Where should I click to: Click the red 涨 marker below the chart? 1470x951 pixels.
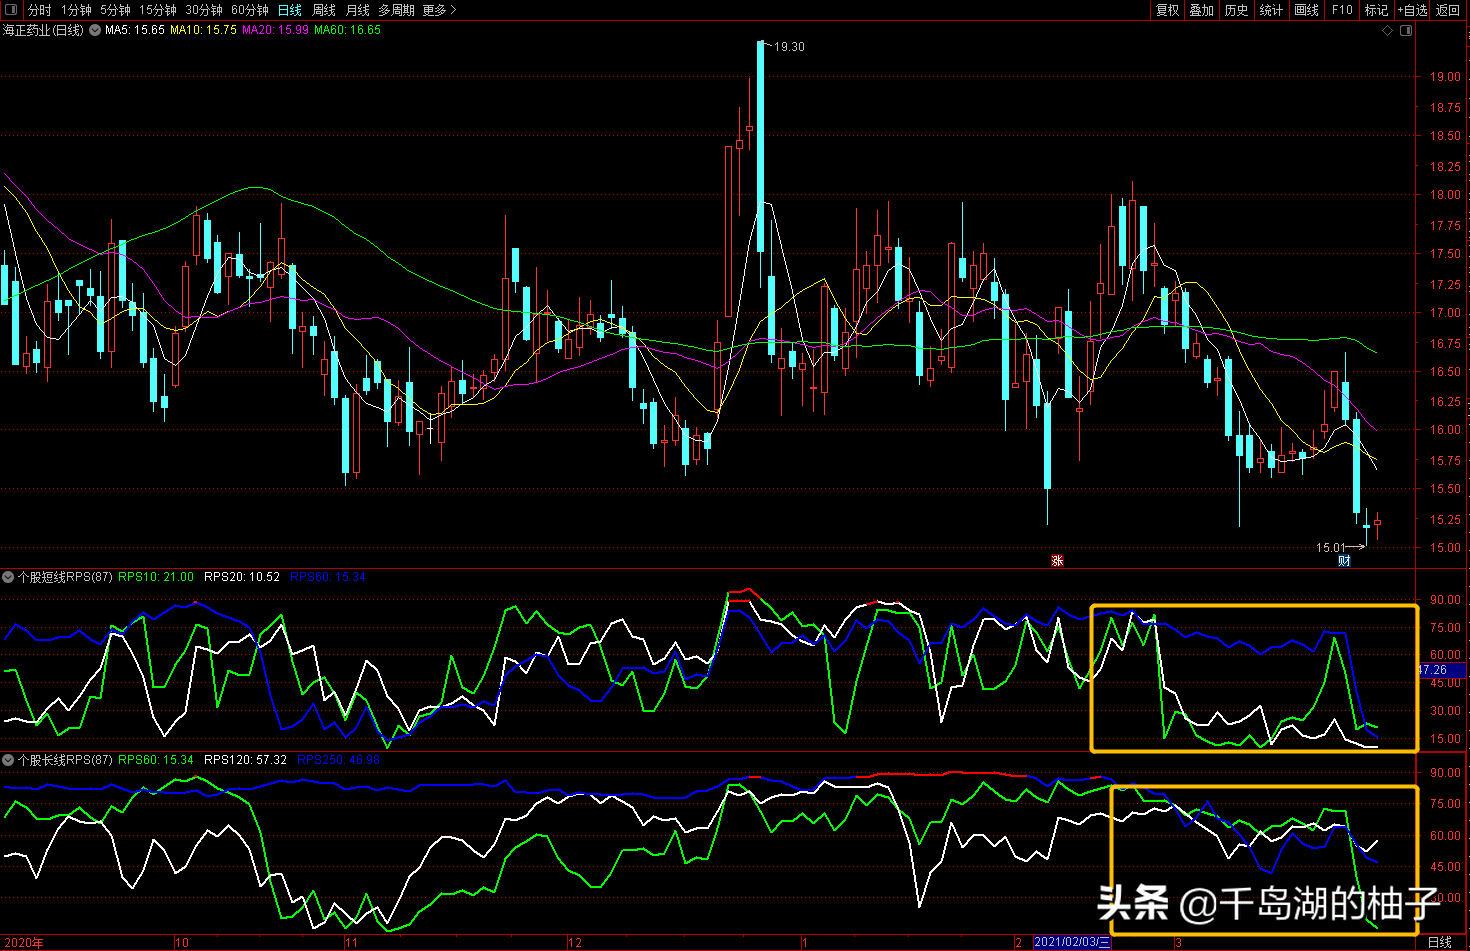point(1057,561)
